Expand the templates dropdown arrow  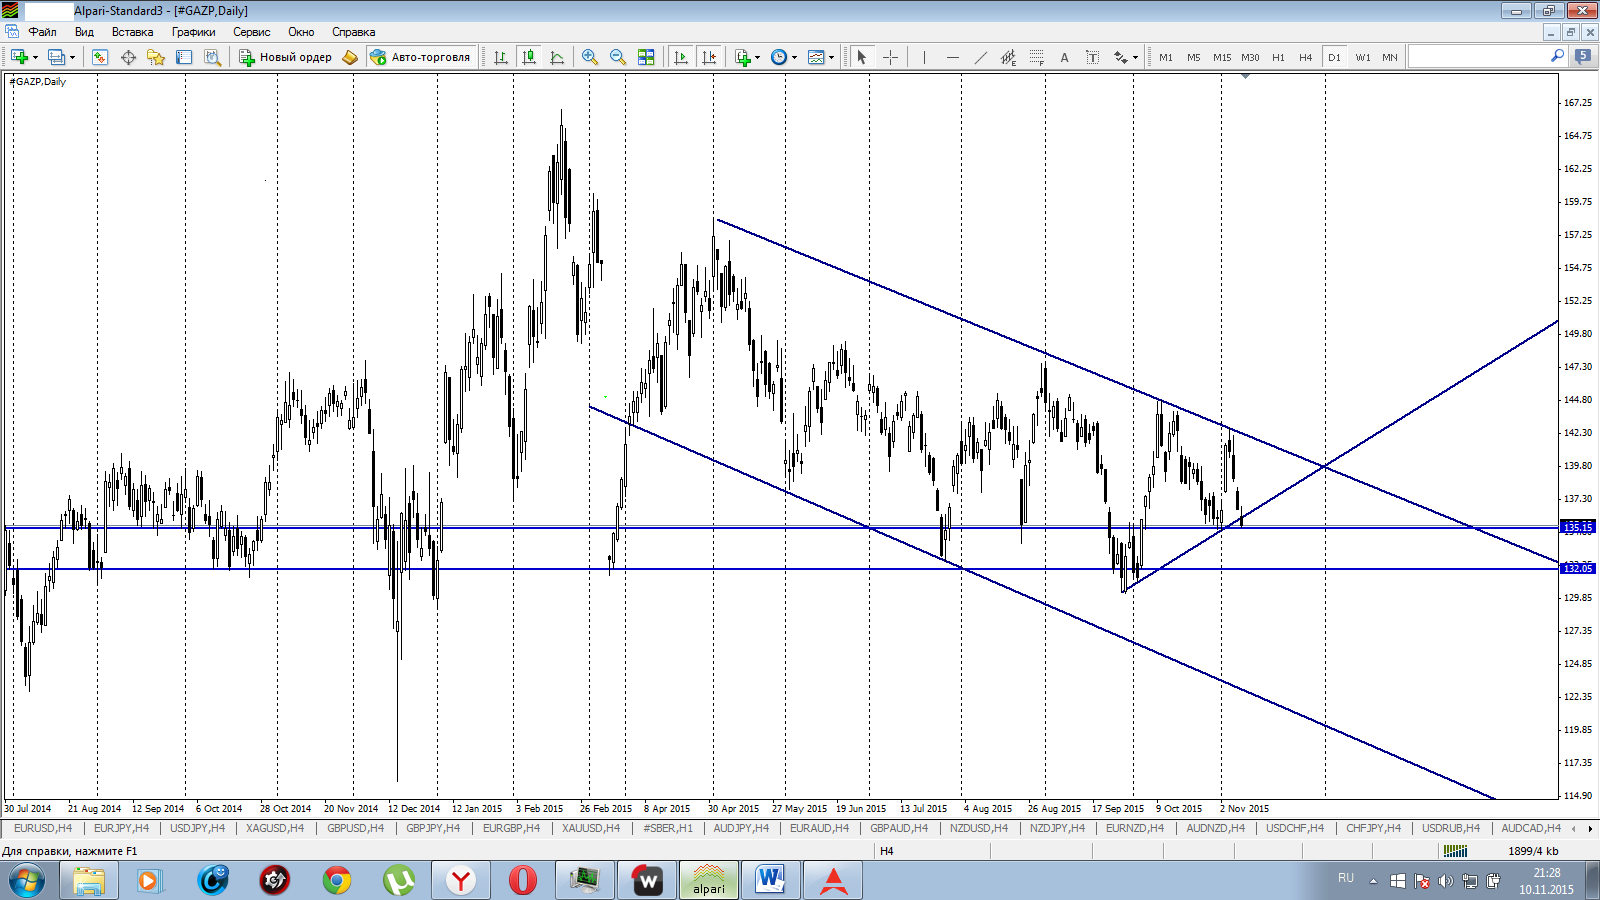click(832, 57)
